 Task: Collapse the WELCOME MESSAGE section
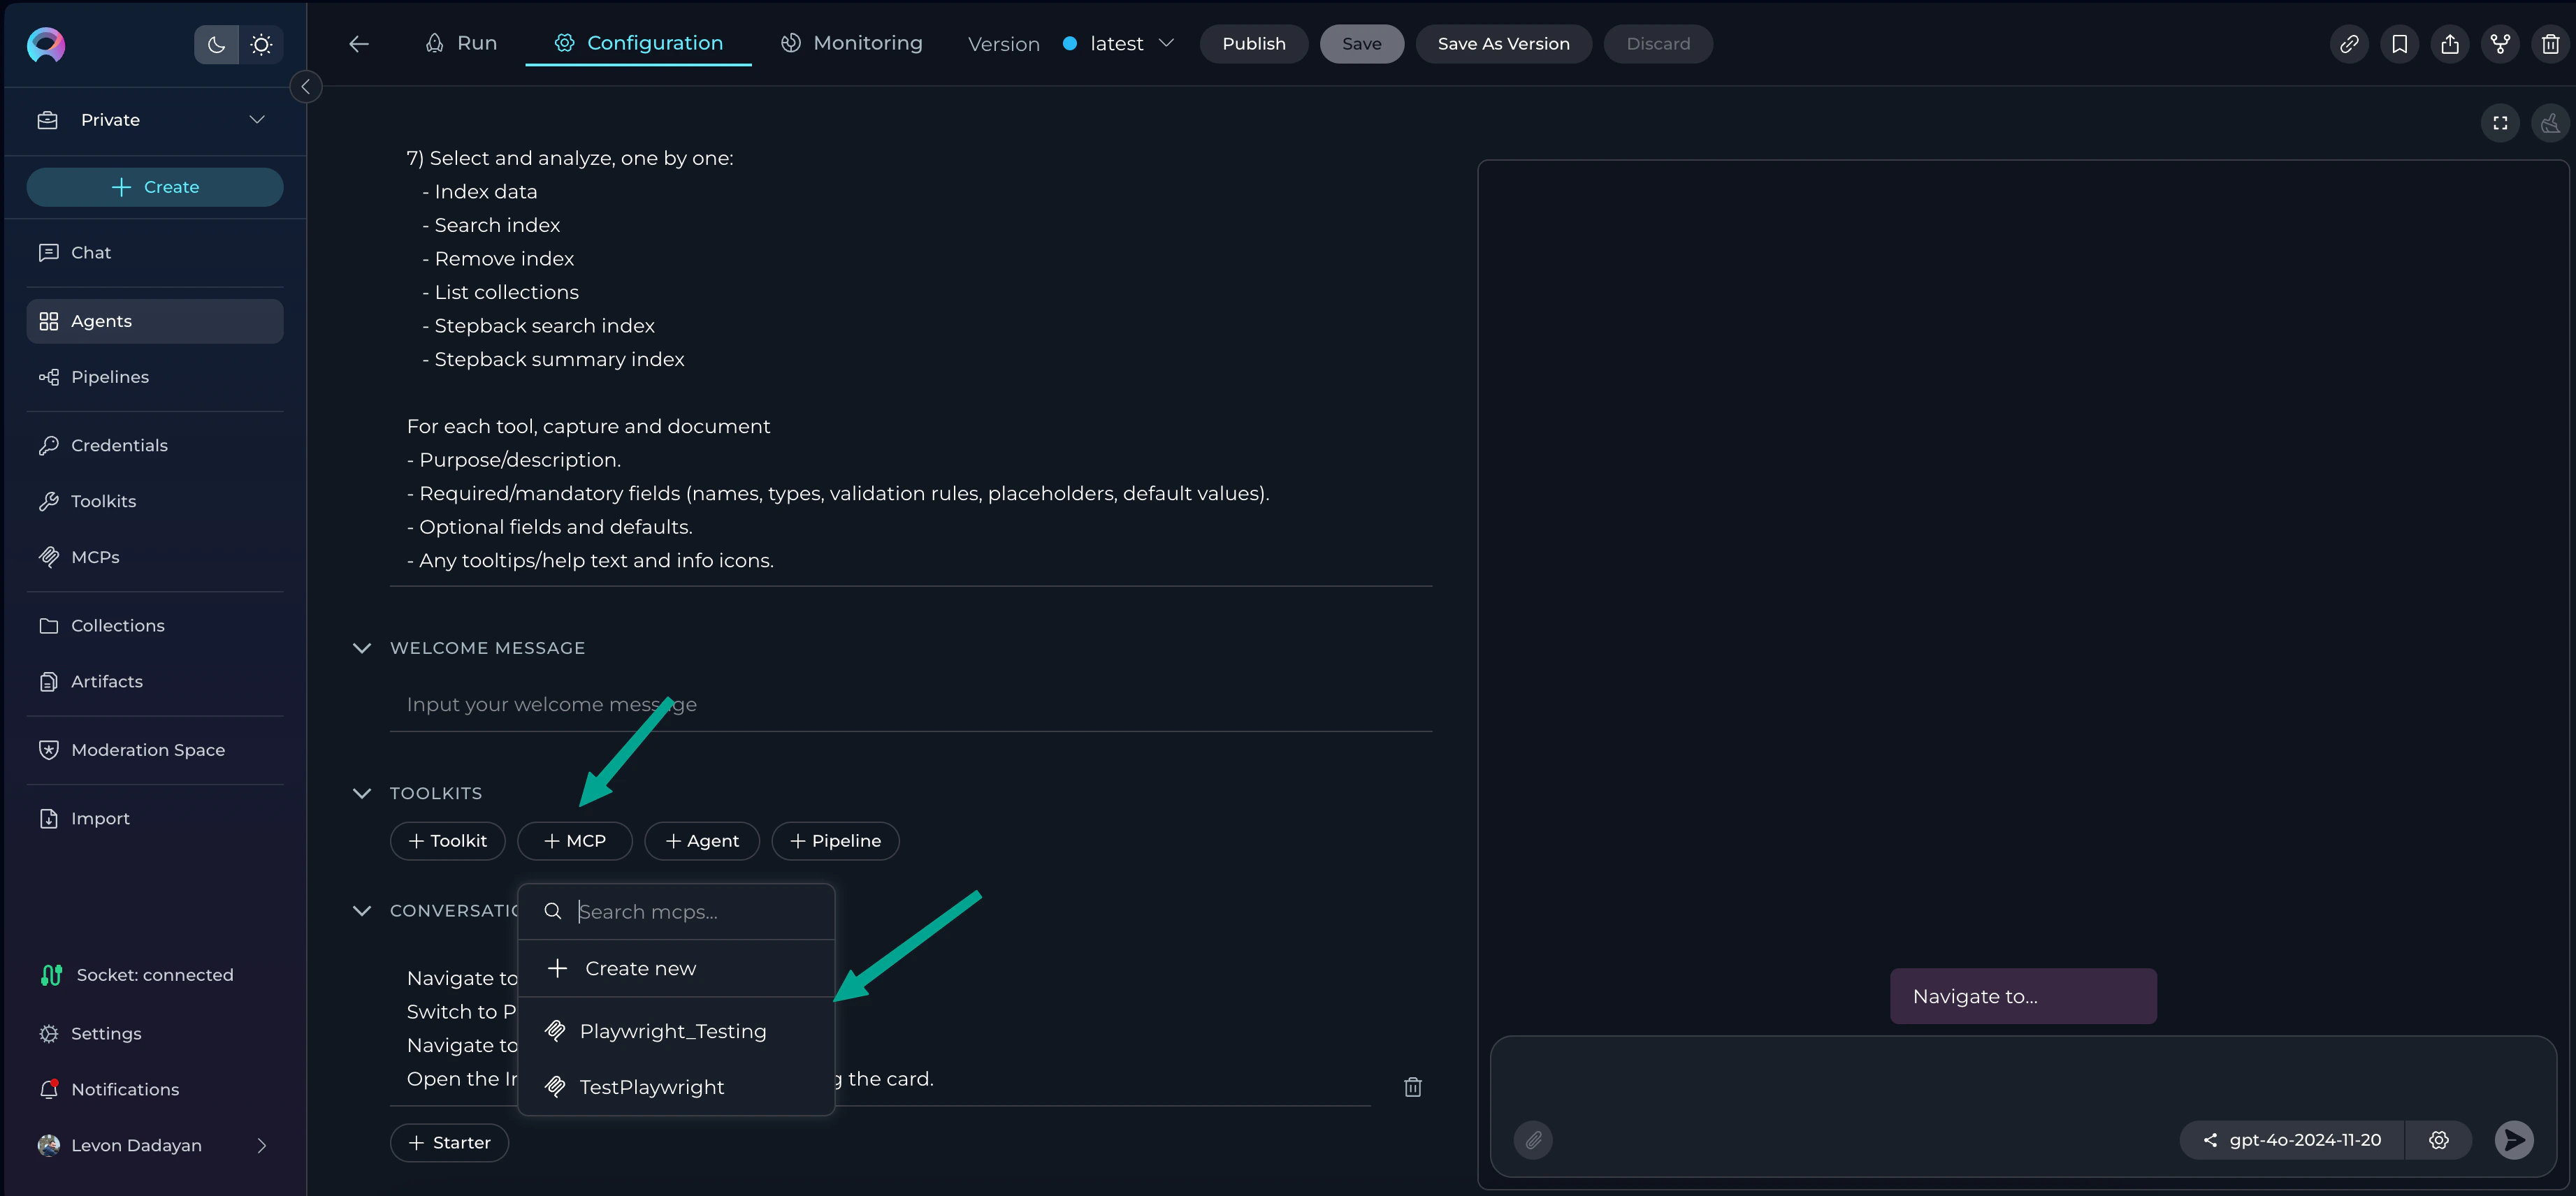[362, 648]
